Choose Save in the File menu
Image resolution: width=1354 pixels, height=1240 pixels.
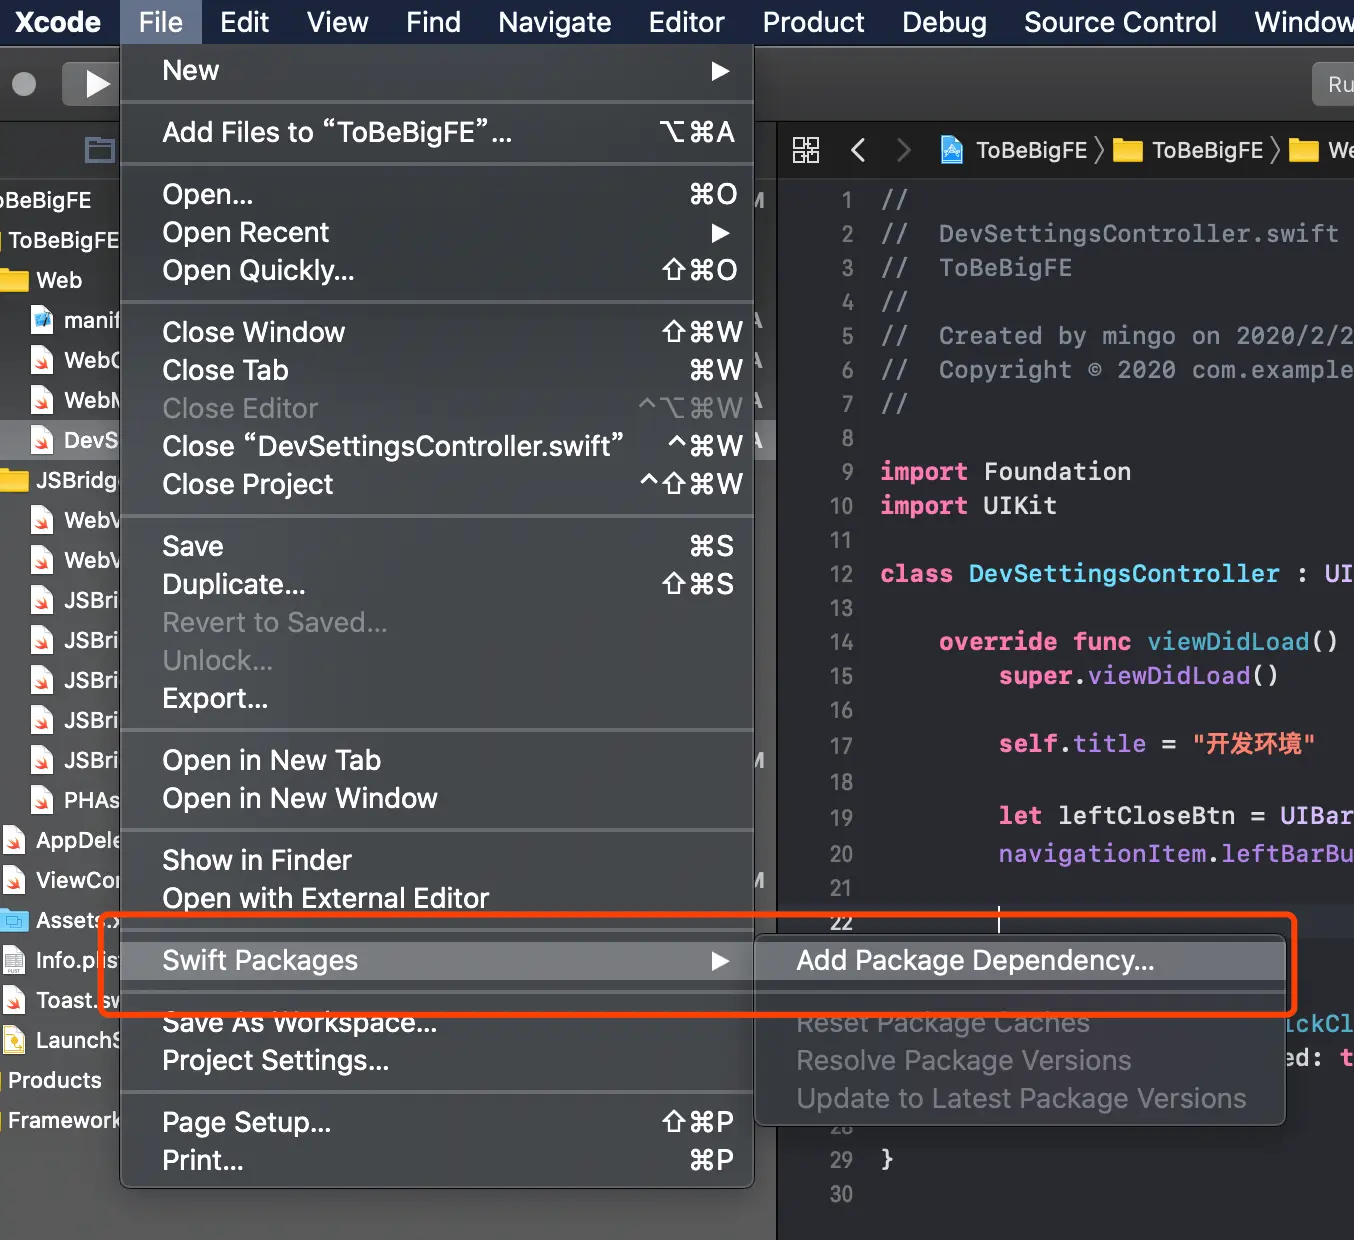point(437,547)
